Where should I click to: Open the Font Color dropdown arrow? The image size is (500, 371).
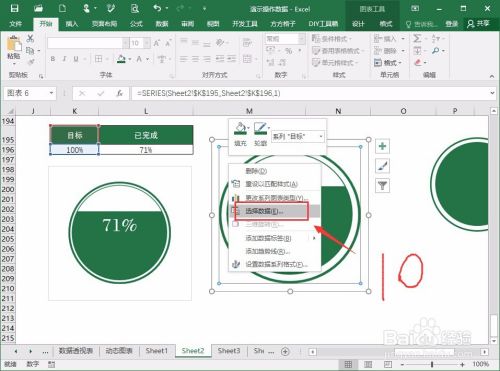[147, 59]
